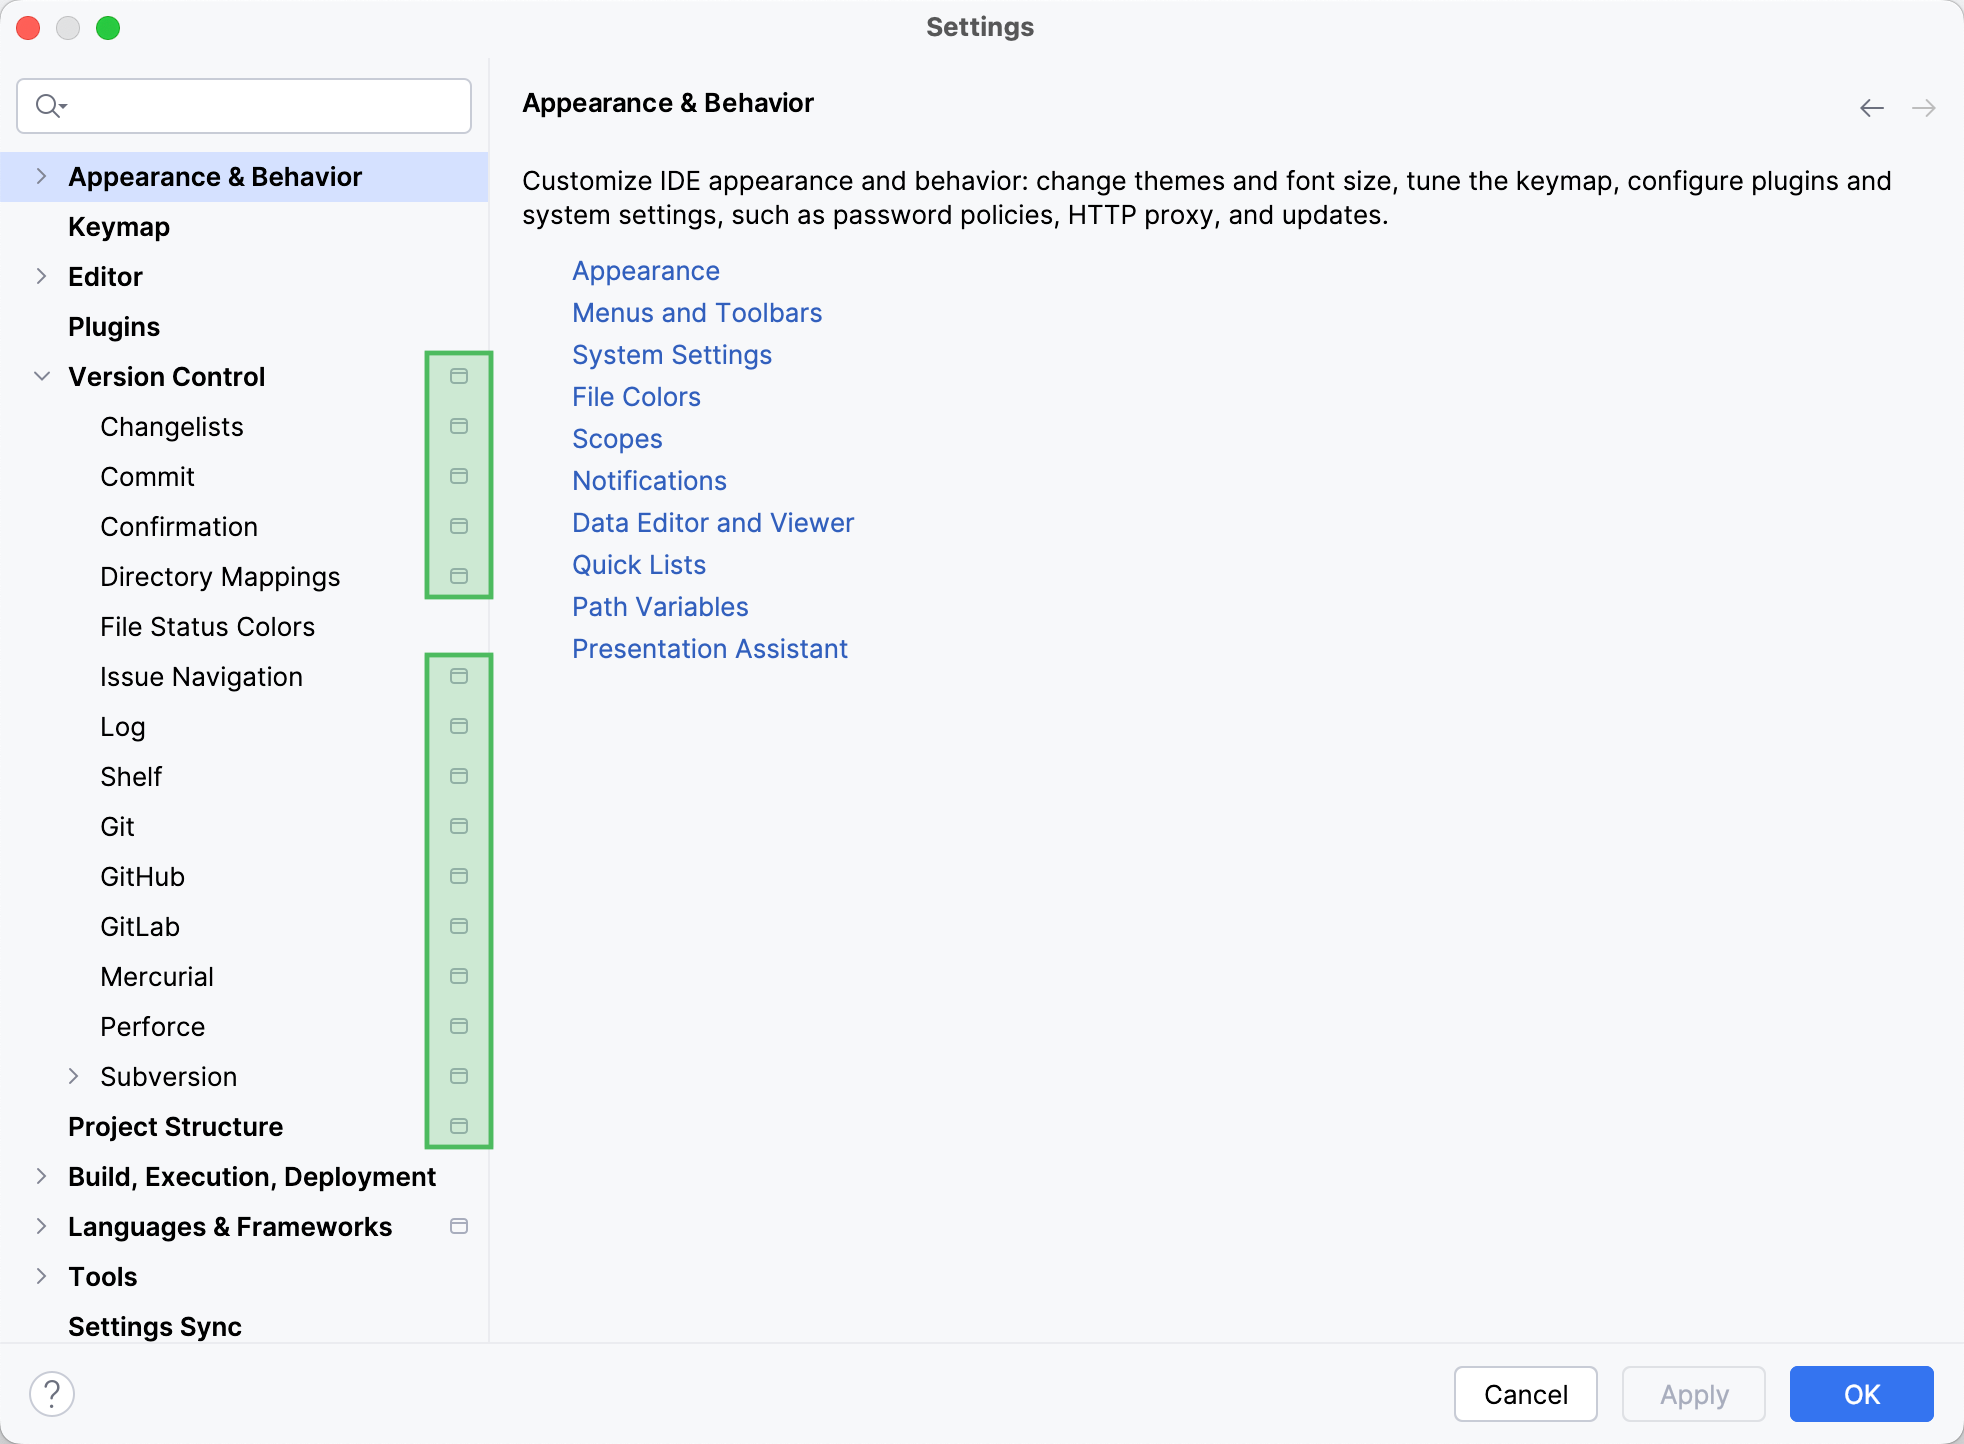The image size is (1964, 1444).
Task: Click the Git settings icon
Action: [457, 826]
